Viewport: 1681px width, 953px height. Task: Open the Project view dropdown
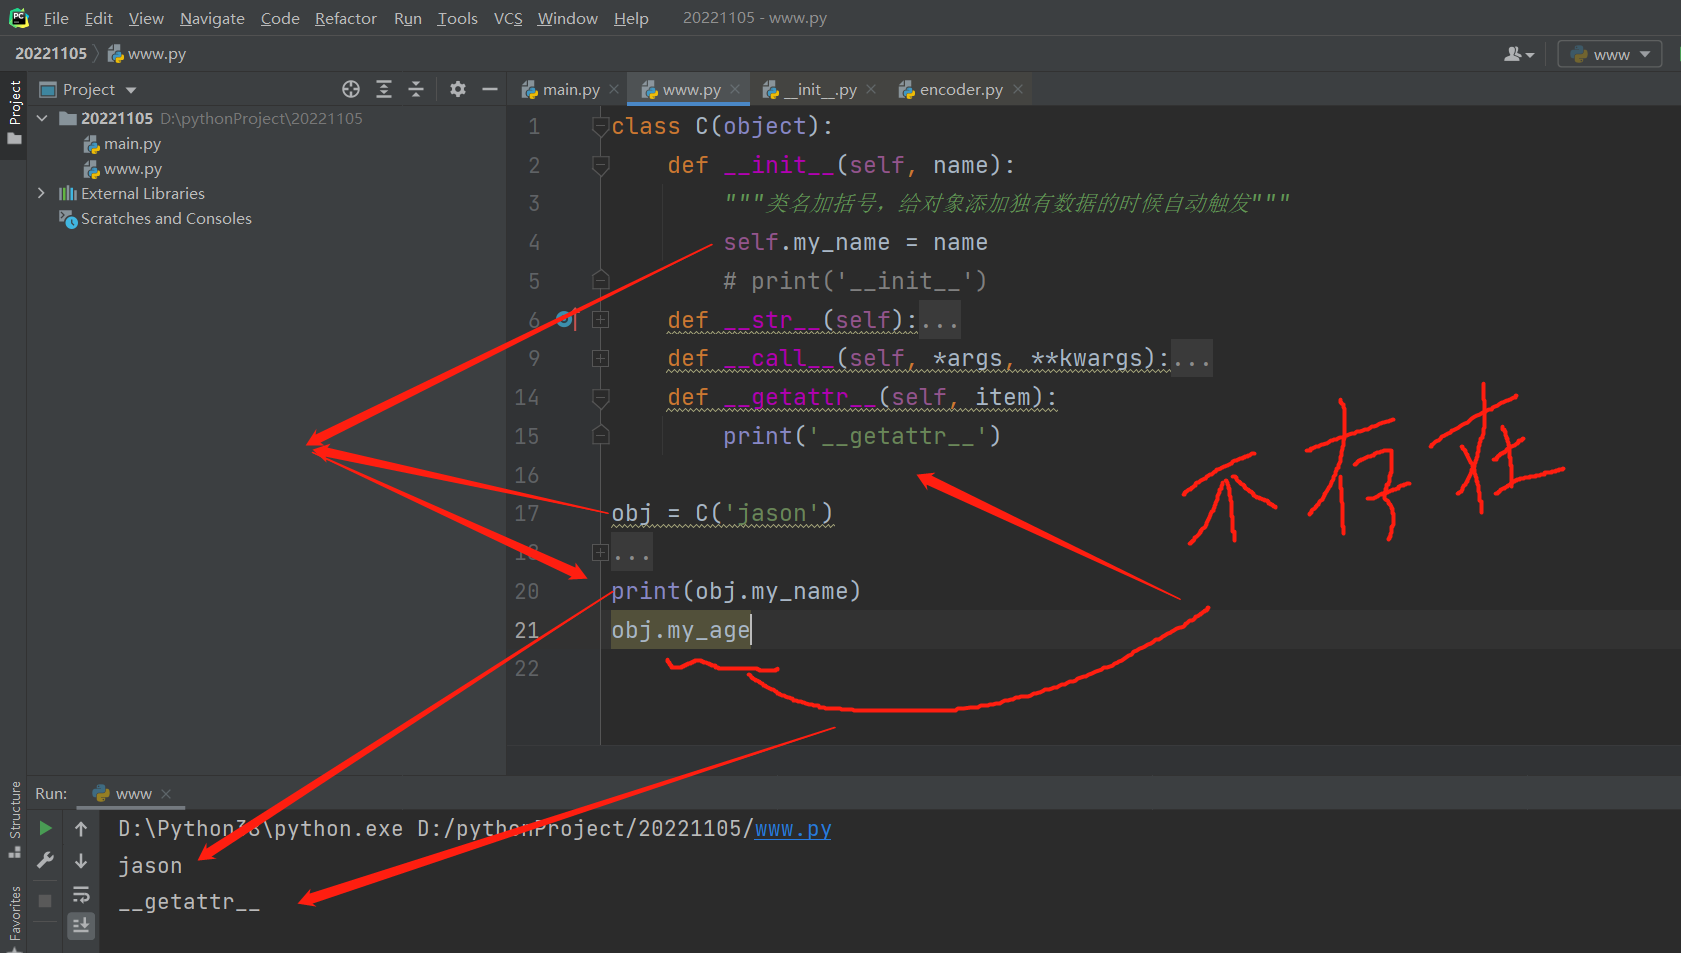(x=88, y=89)
